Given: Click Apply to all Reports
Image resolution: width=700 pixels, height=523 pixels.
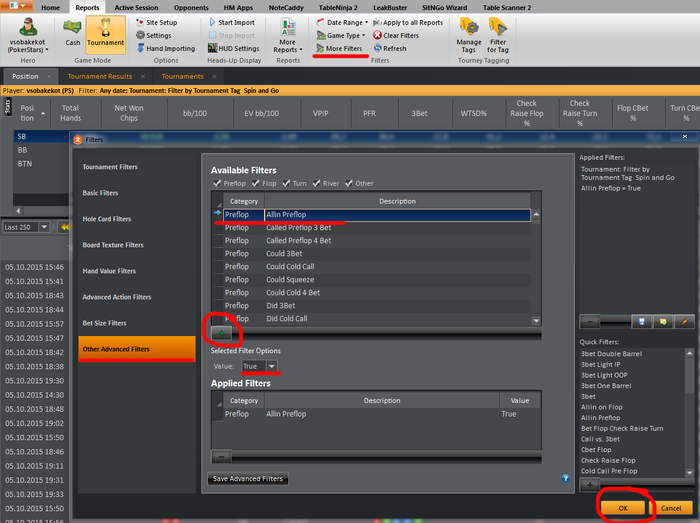Looking at the screenshot, I should [x=408, y=22].
